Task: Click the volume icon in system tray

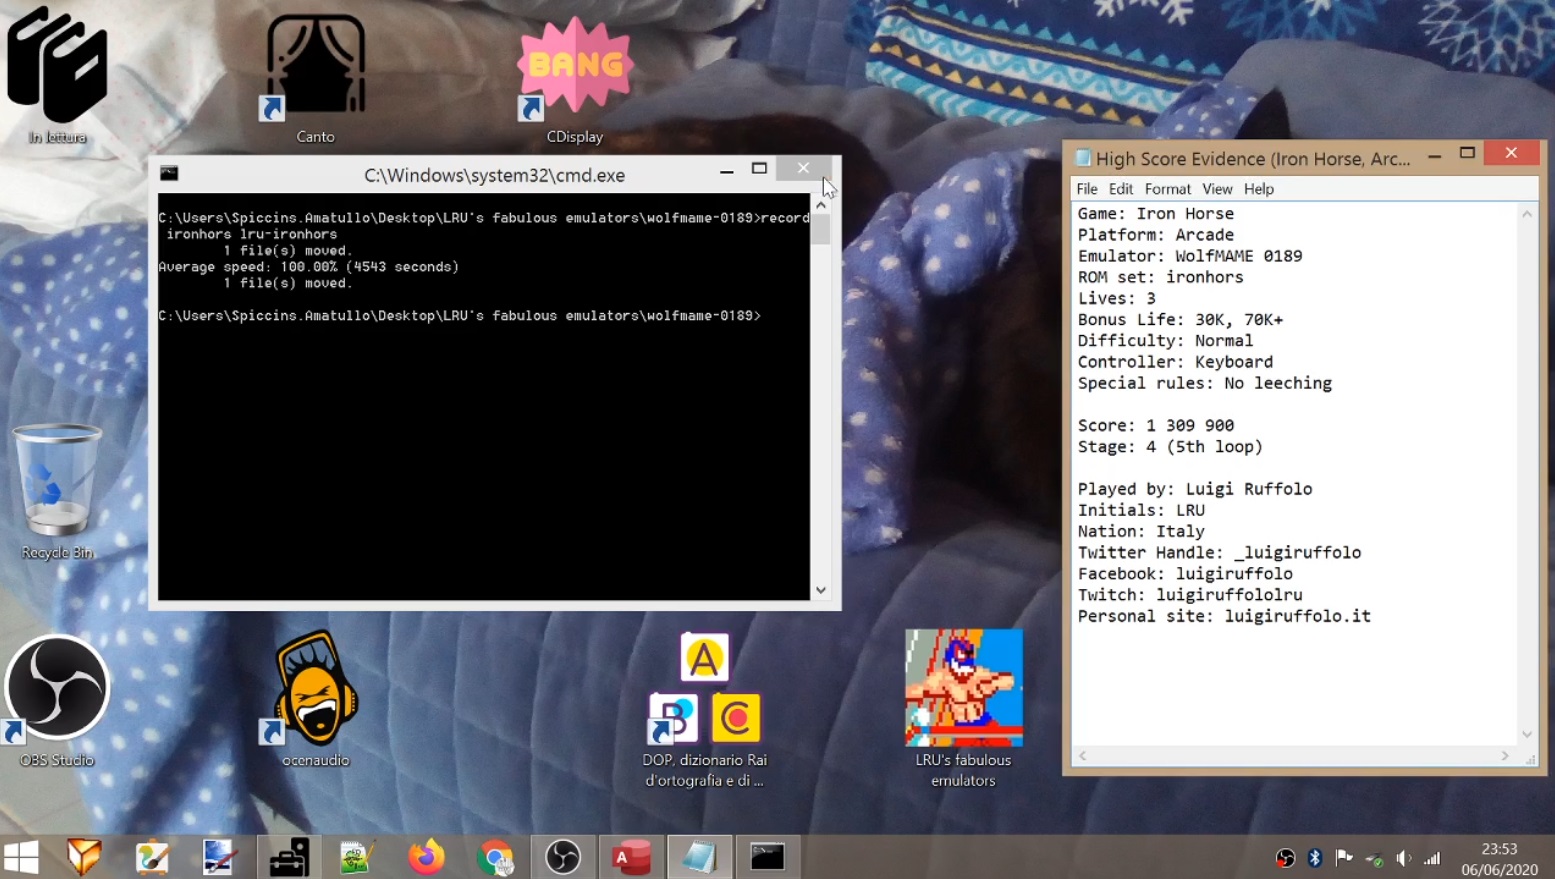Action: (1403, 858)
